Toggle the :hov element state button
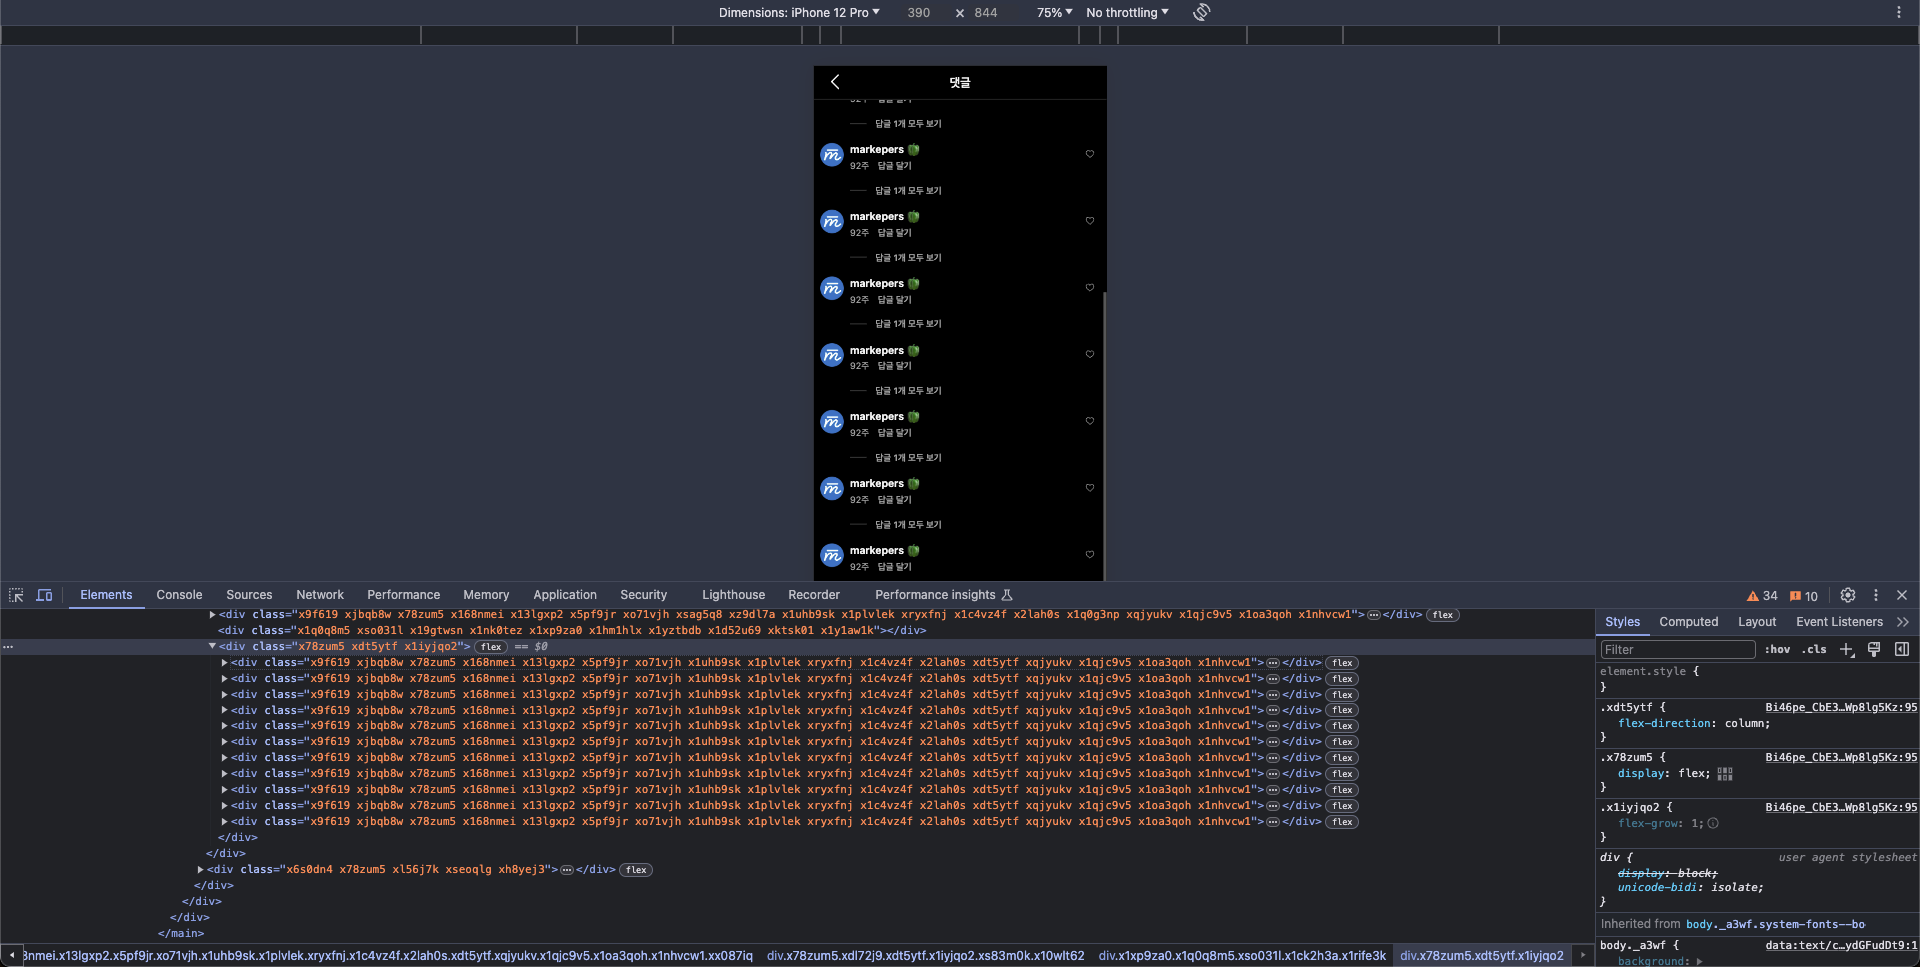Image resolution: width=1920 pixels, height=967 pixels. 1777,649
